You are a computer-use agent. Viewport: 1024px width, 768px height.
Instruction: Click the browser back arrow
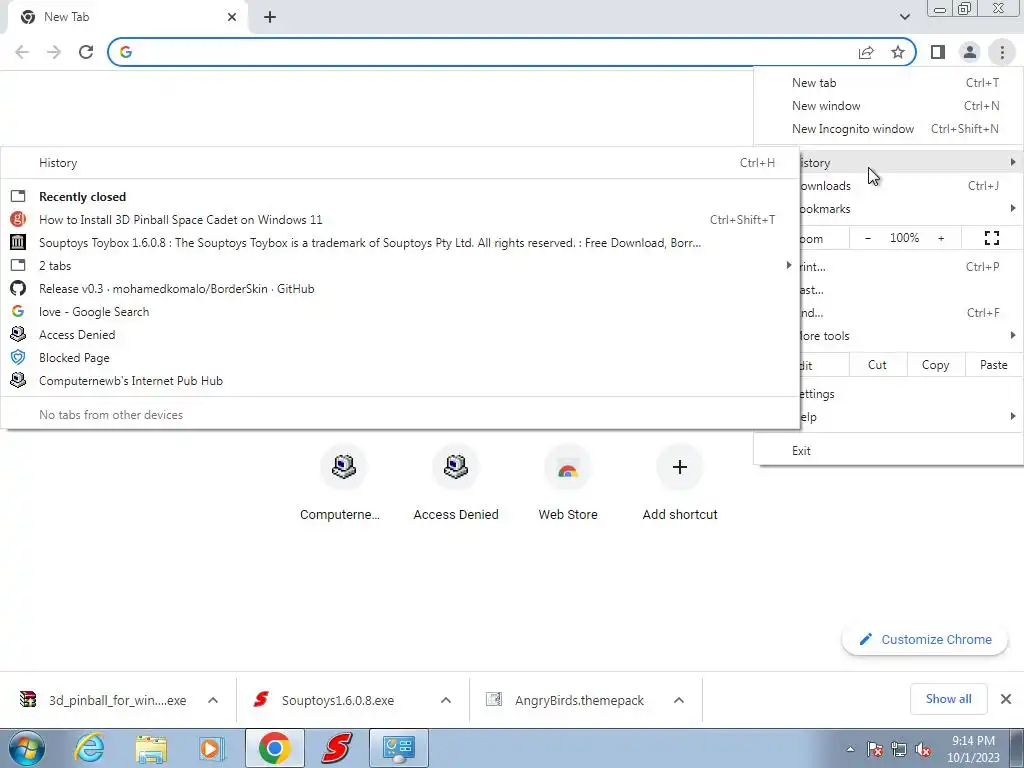tap(22, 52)
